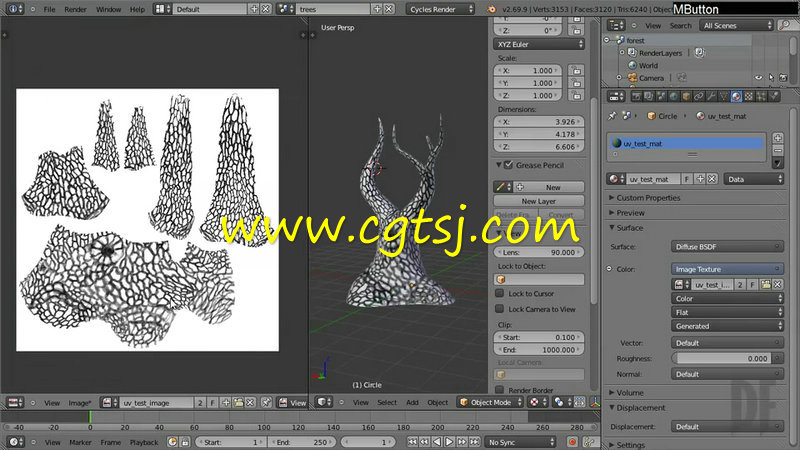Screen dimensions: 800x450
Task: Select the uv_test_mat material slot
Action: coord(687,143)
